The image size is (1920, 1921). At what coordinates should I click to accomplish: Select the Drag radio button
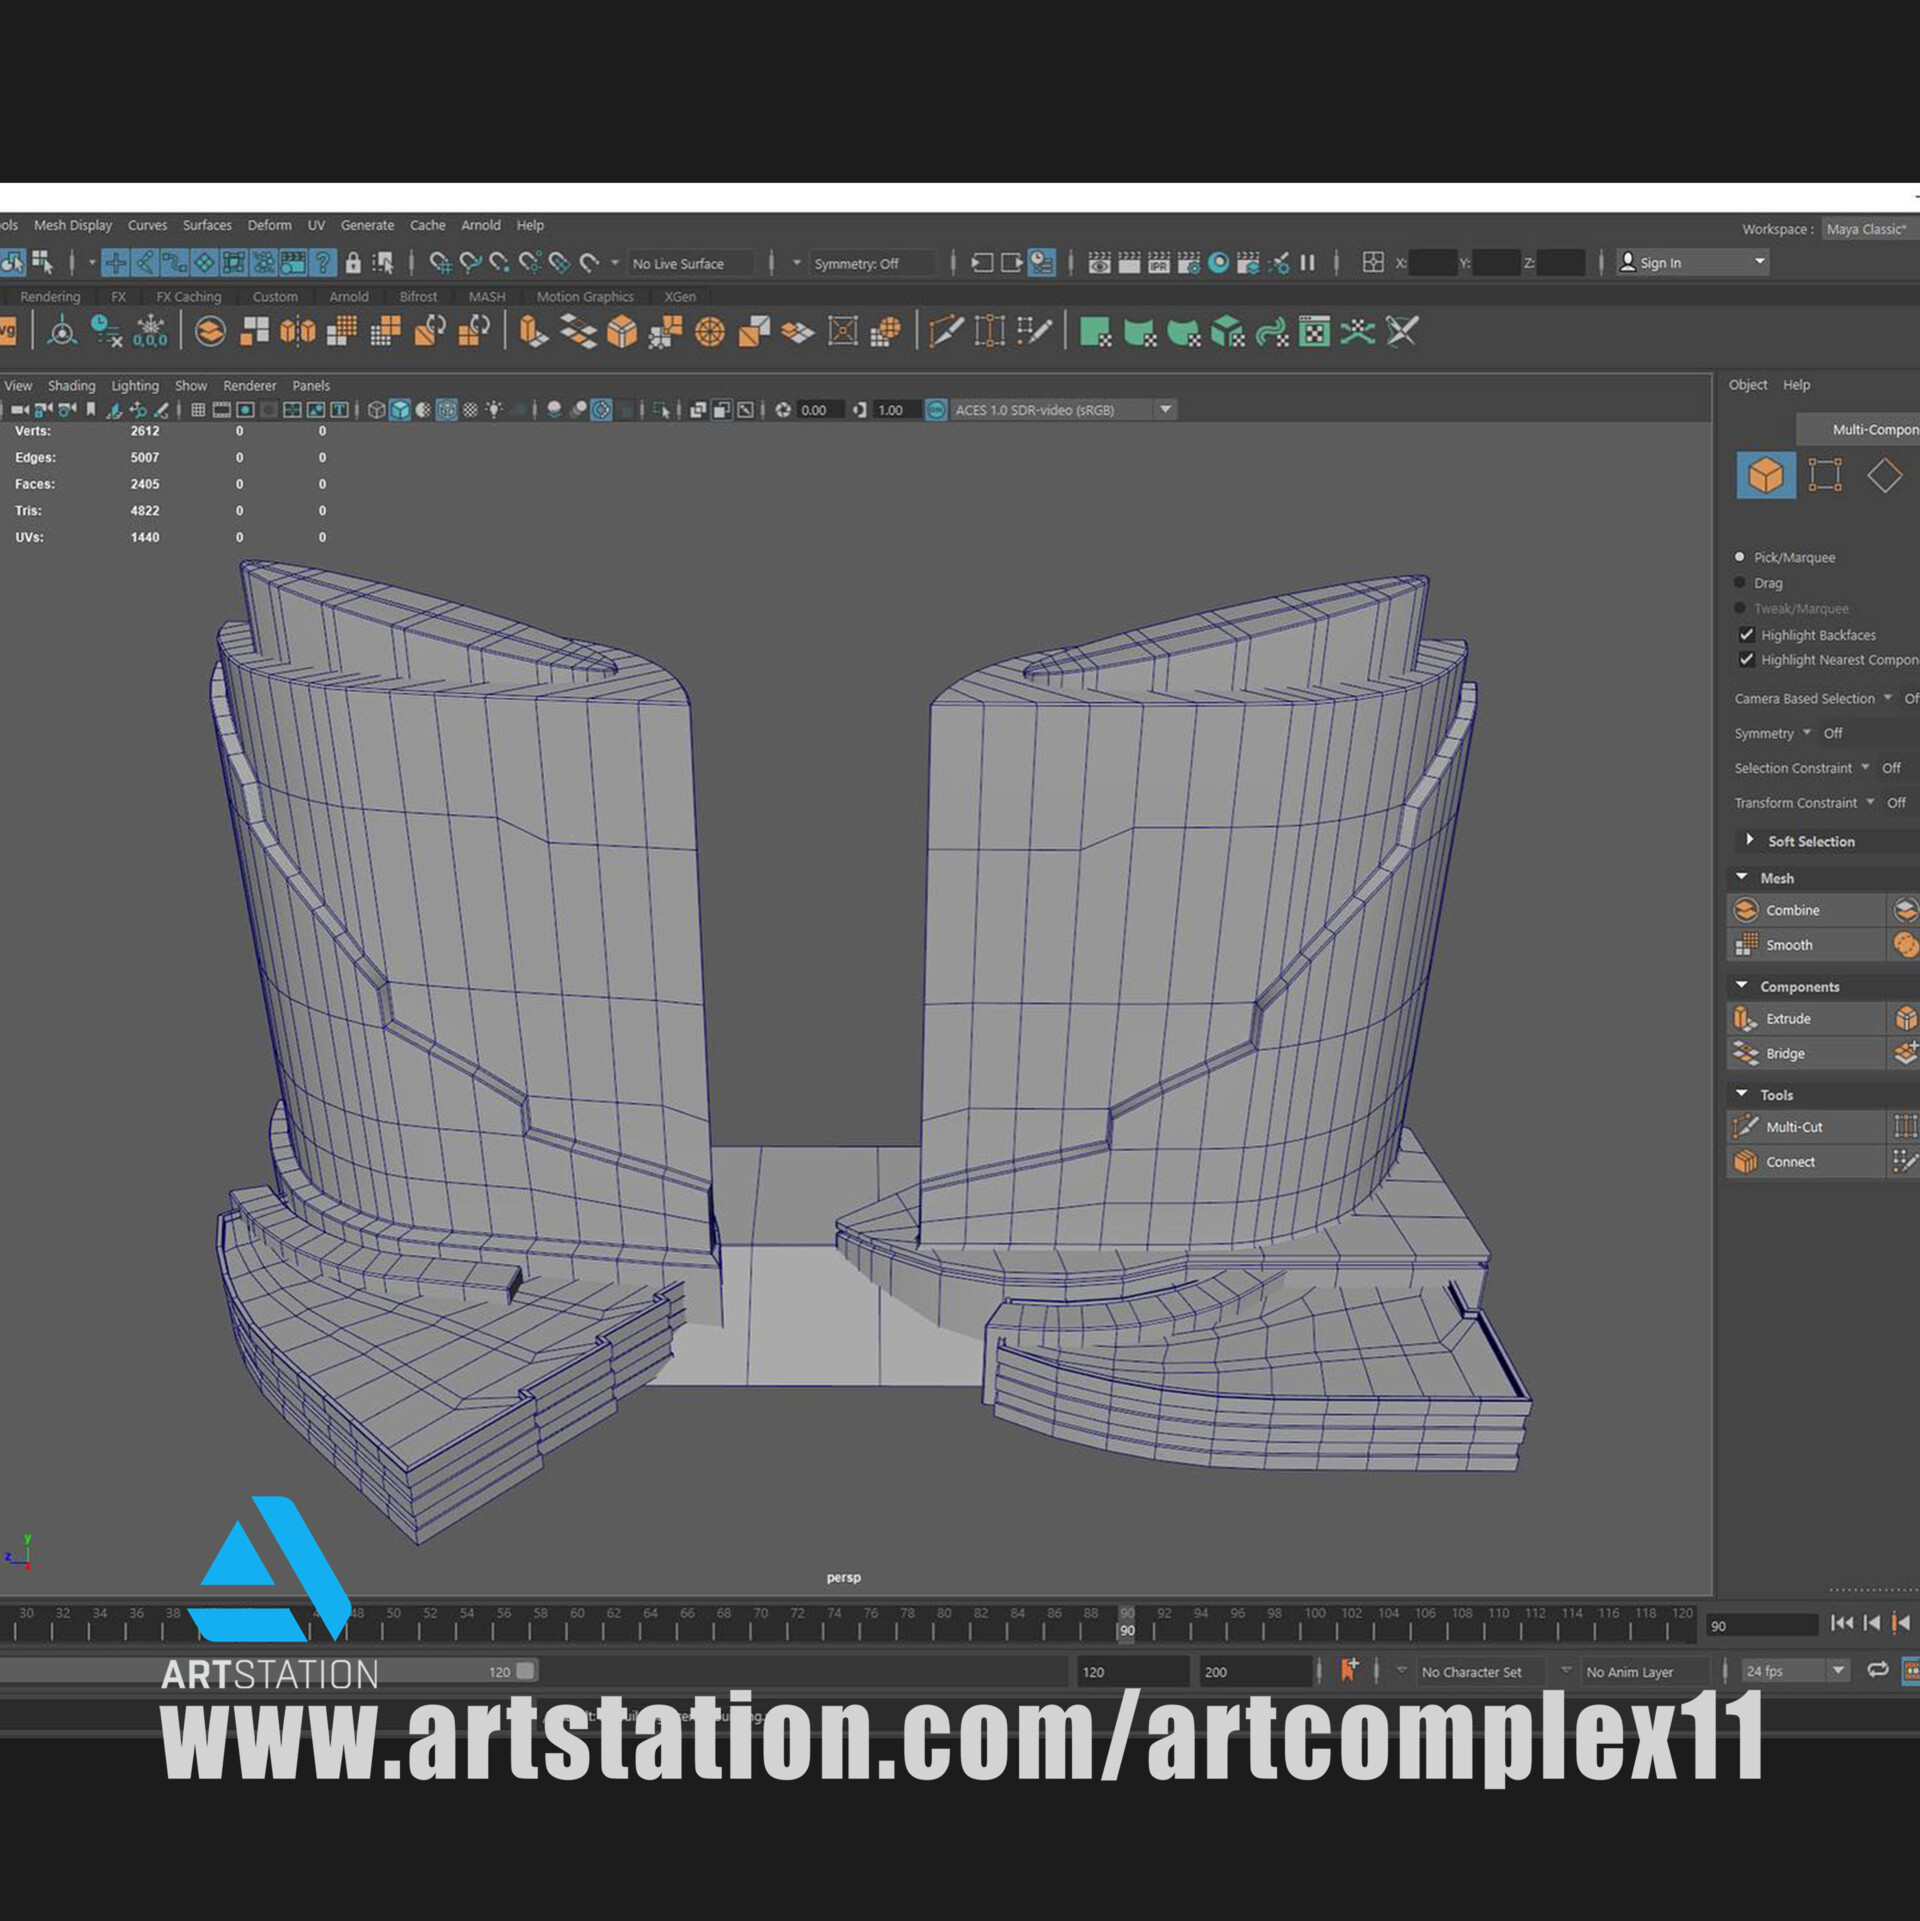tap(1740, 583)
